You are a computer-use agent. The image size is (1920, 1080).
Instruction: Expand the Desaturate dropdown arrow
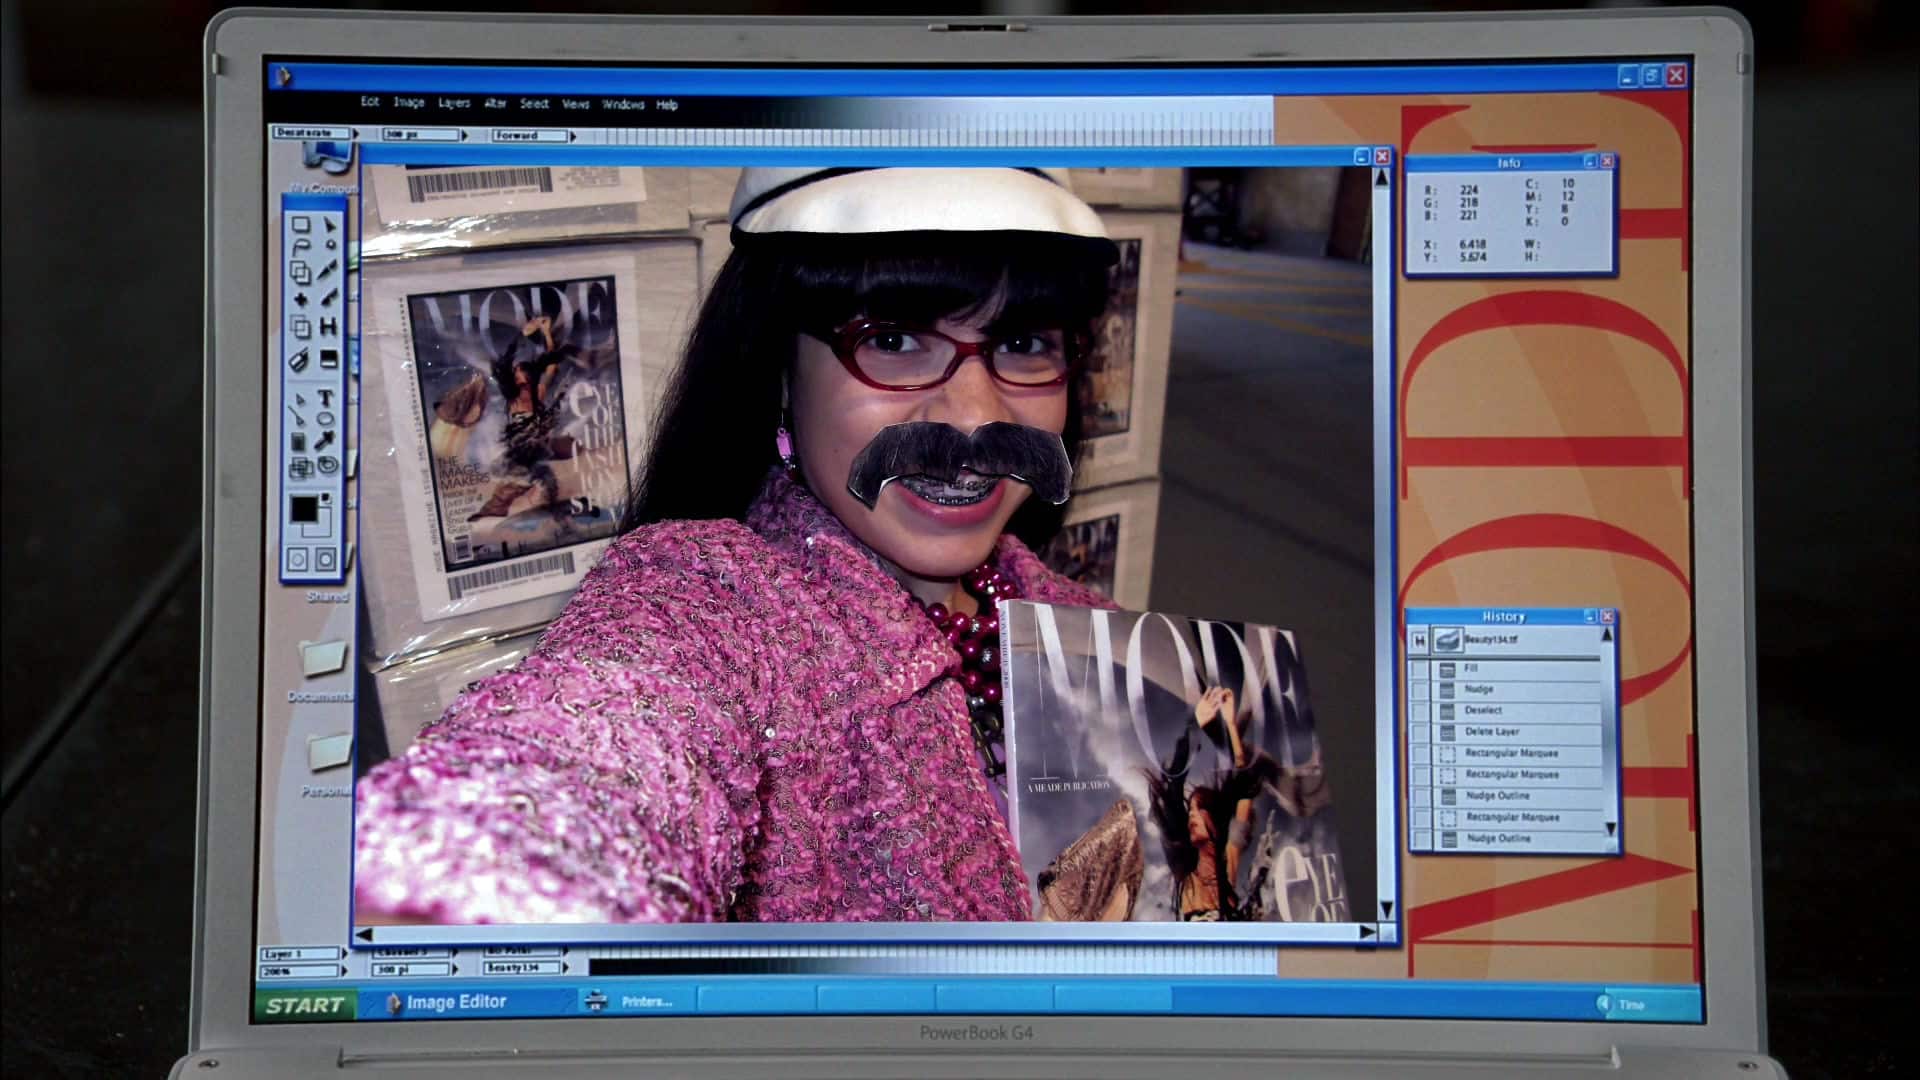[x=354, y=133]
